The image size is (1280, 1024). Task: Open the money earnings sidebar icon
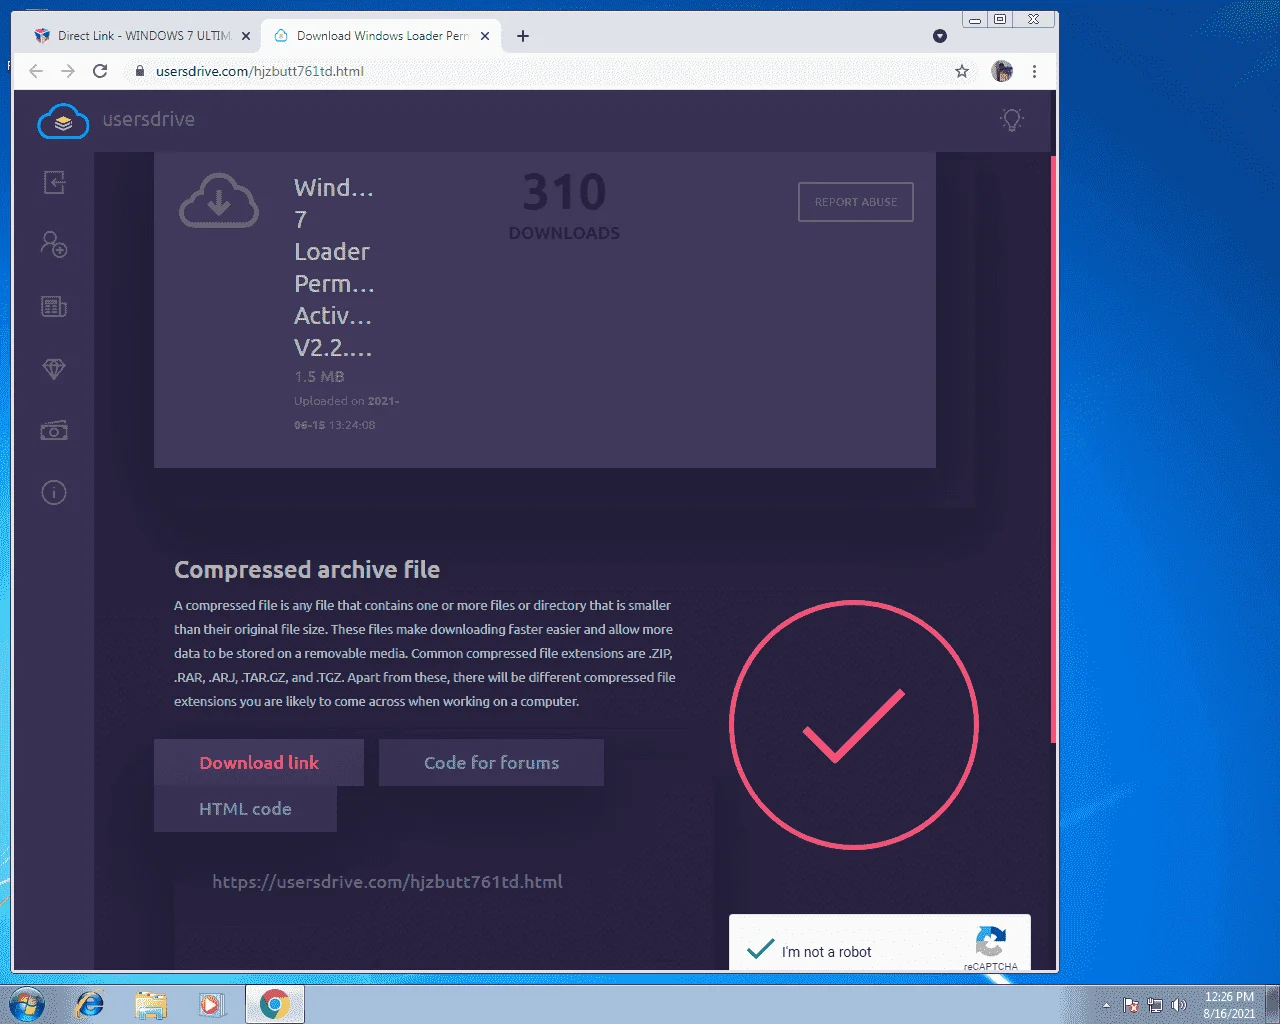pos(54,430)
